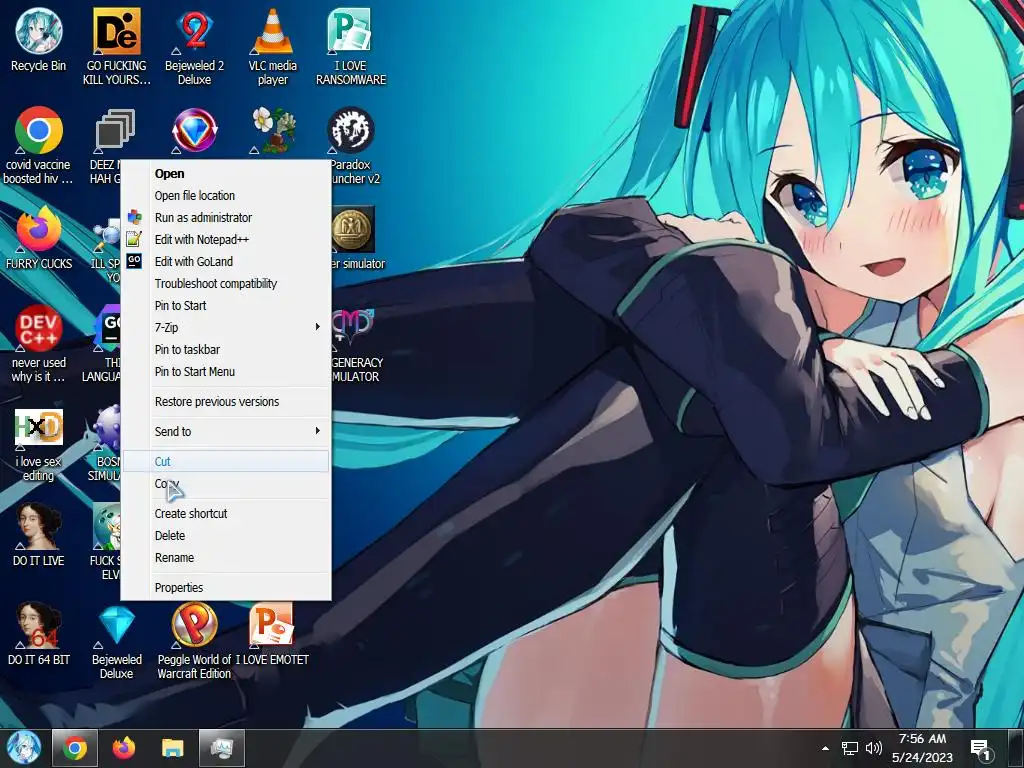Screen dimensions: 1024x768
Task: Open File Explorer from the taskbar
Action: (x=172, y=748)
